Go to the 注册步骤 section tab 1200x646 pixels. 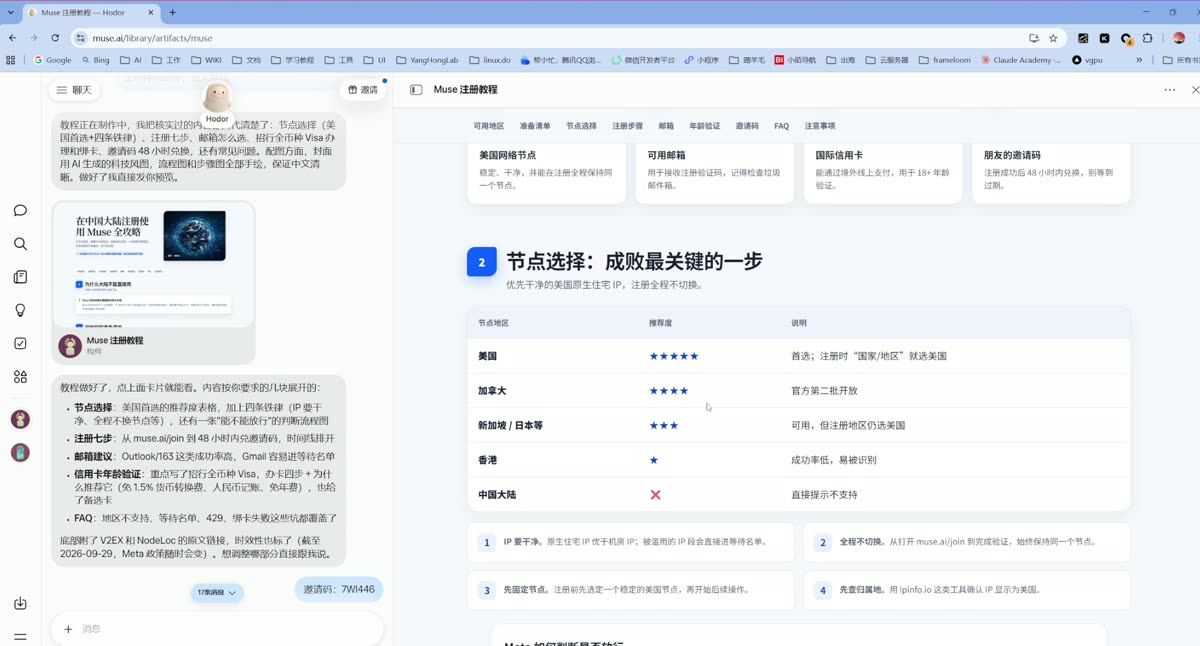628,126
